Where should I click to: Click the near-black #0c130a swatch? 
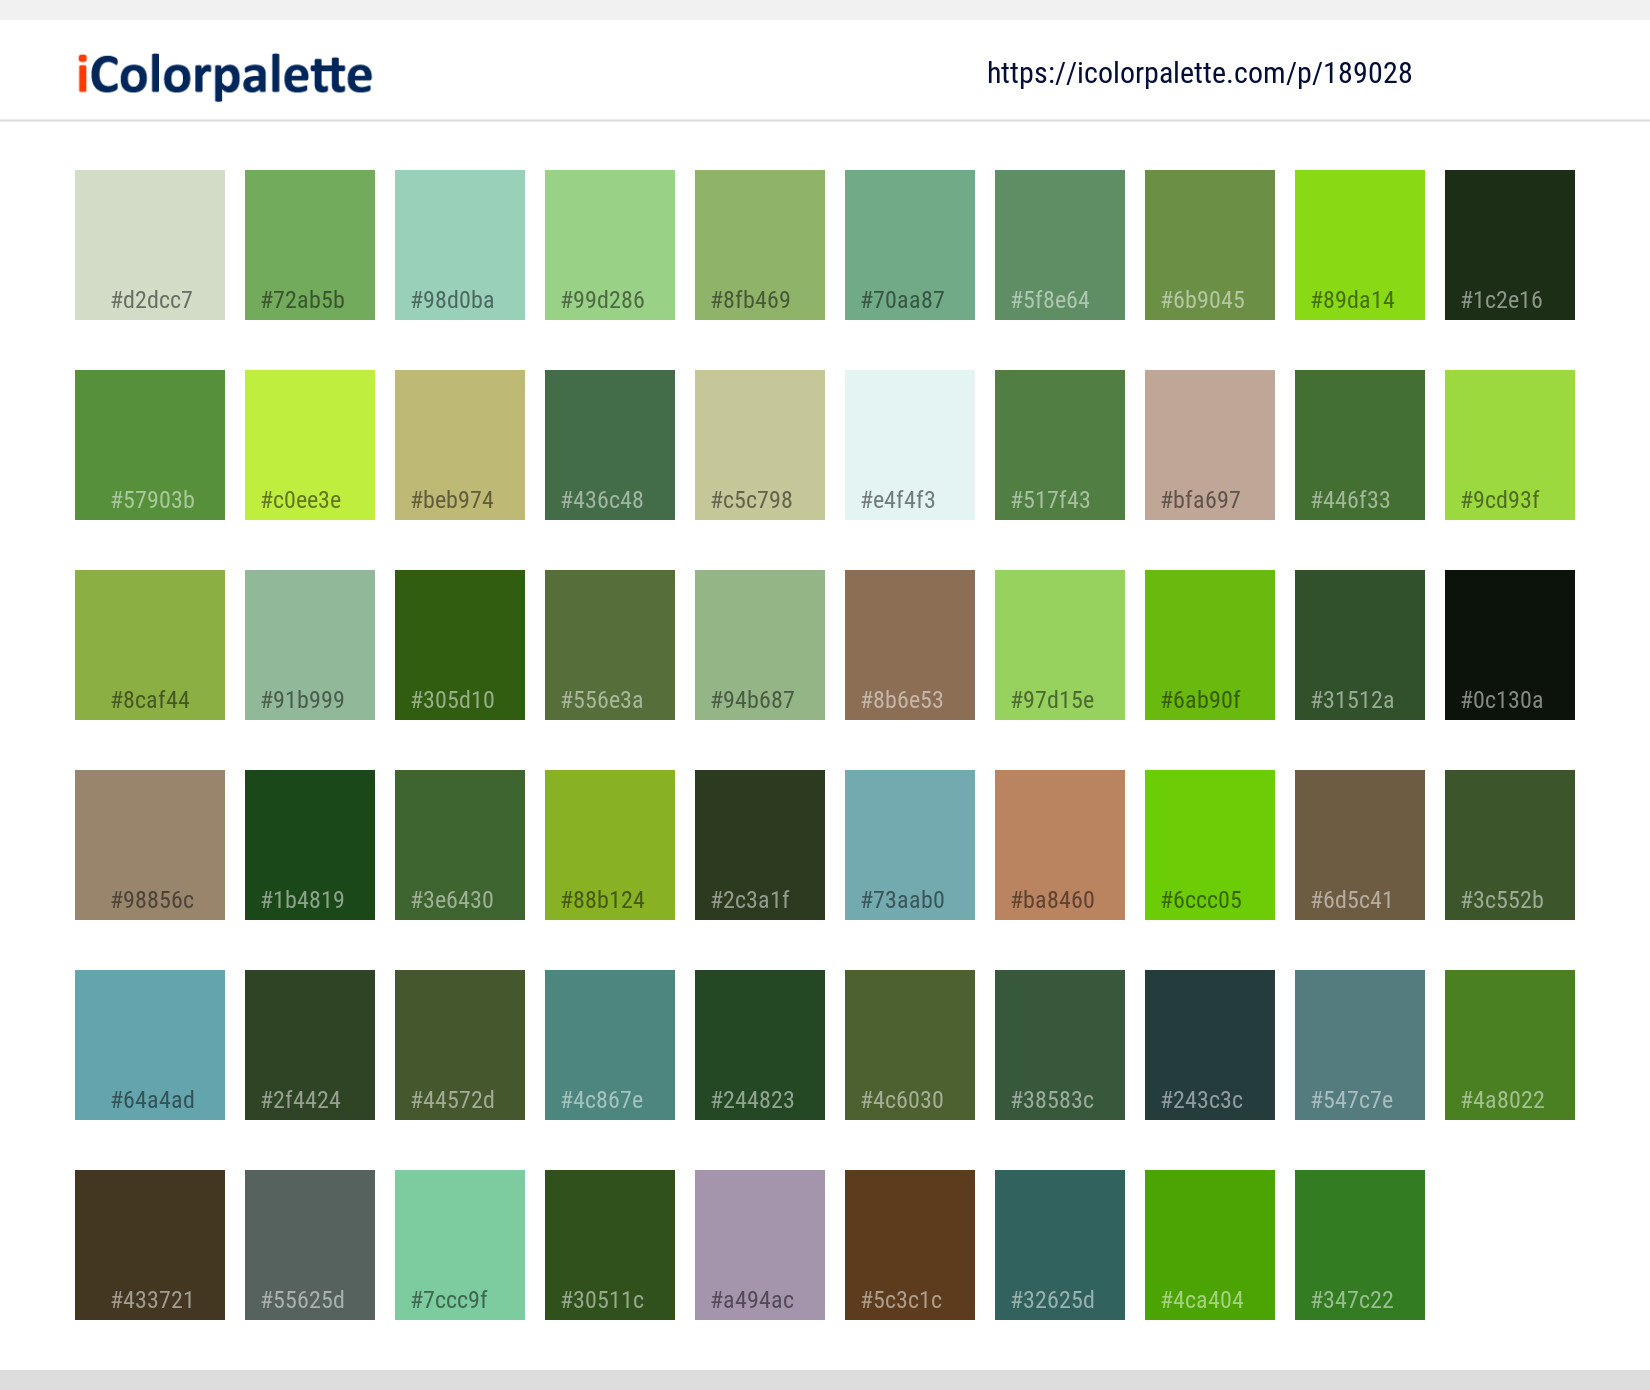click(1510, 645)
